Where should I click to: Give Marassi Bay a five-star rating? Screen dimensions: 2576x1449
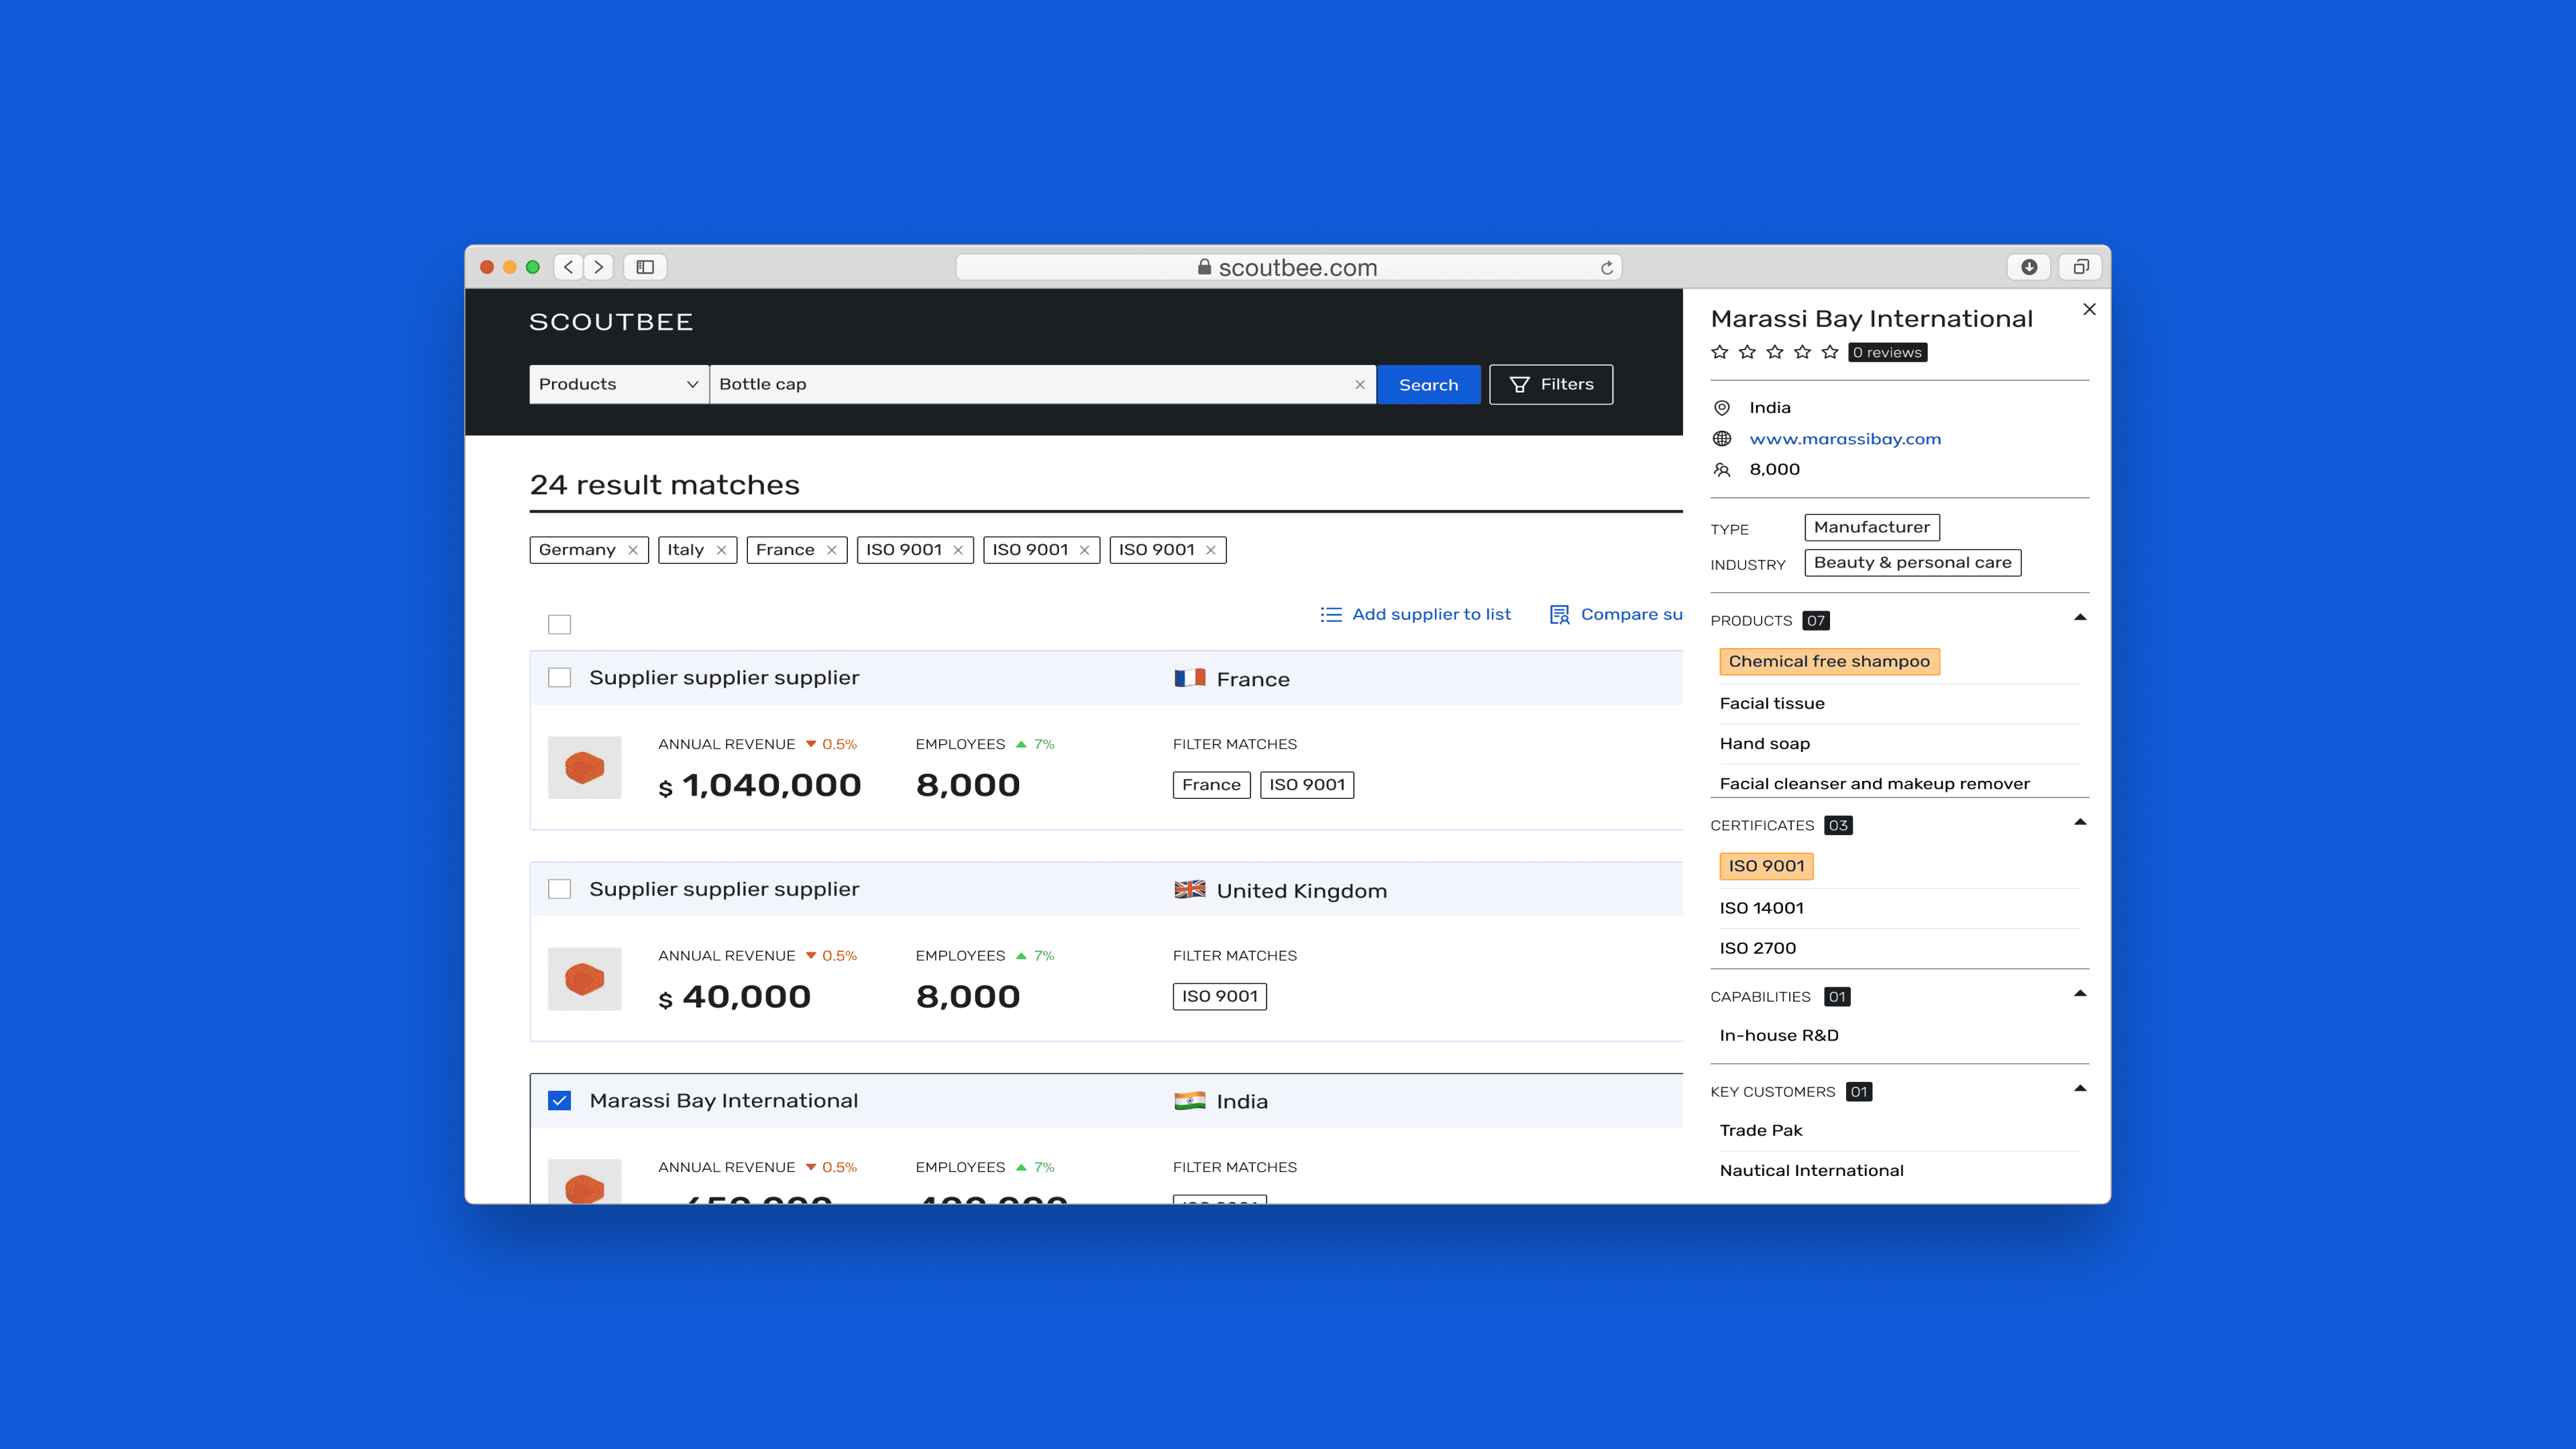[1830, 352]
